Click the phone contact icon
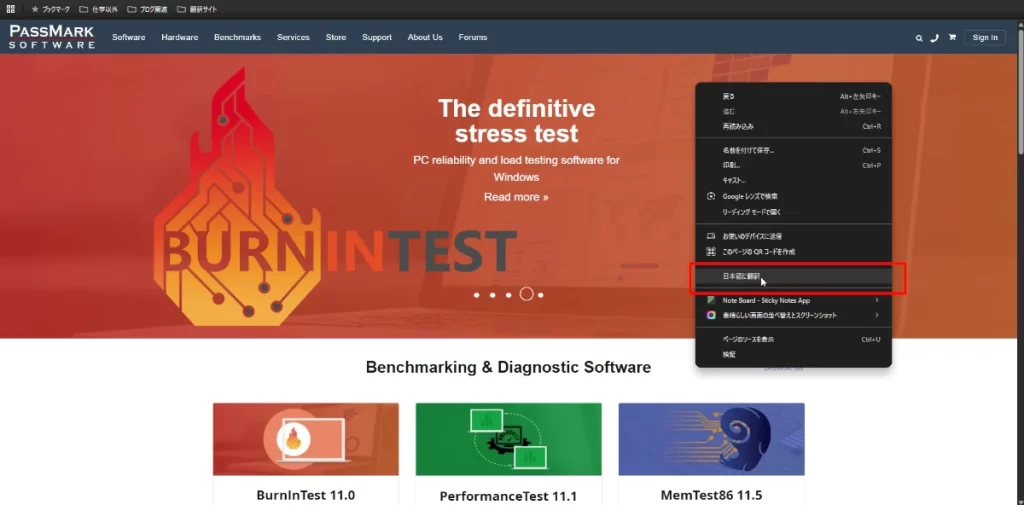The image size is (1024, 505). (x=935, y=38)
